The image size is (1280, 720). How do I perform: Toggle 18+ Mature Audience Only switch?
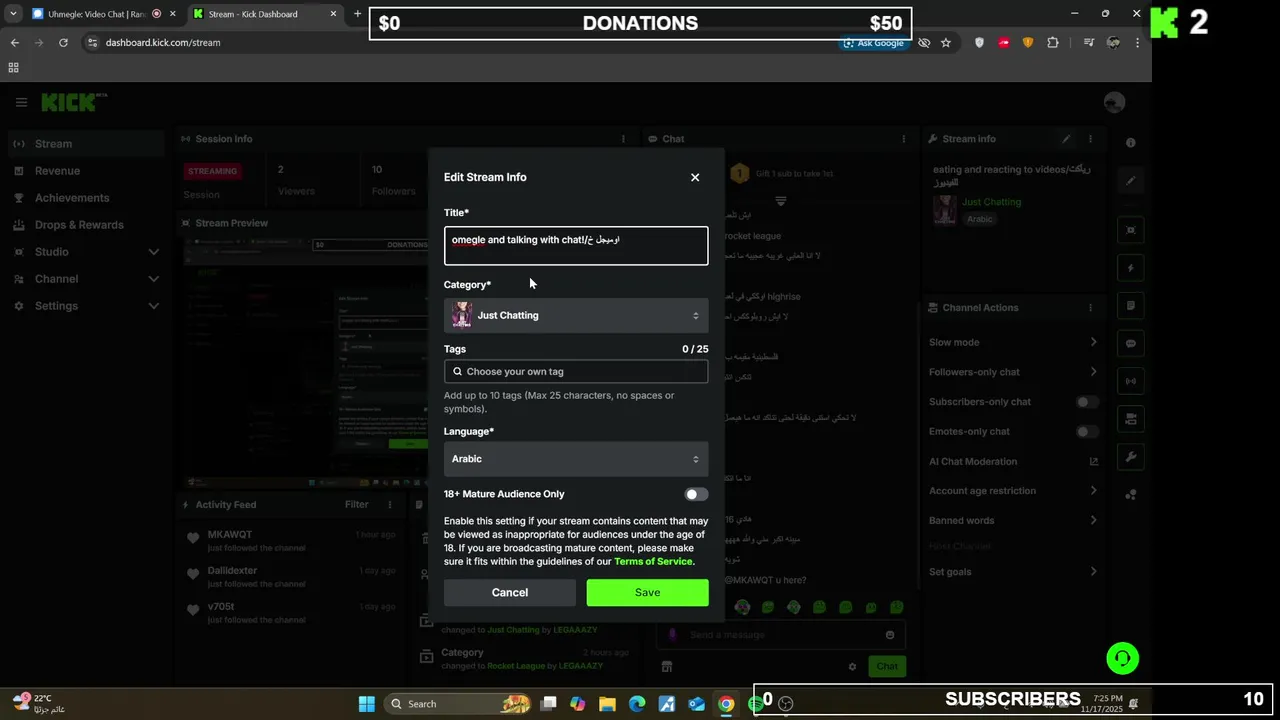[x=696, y=494]
